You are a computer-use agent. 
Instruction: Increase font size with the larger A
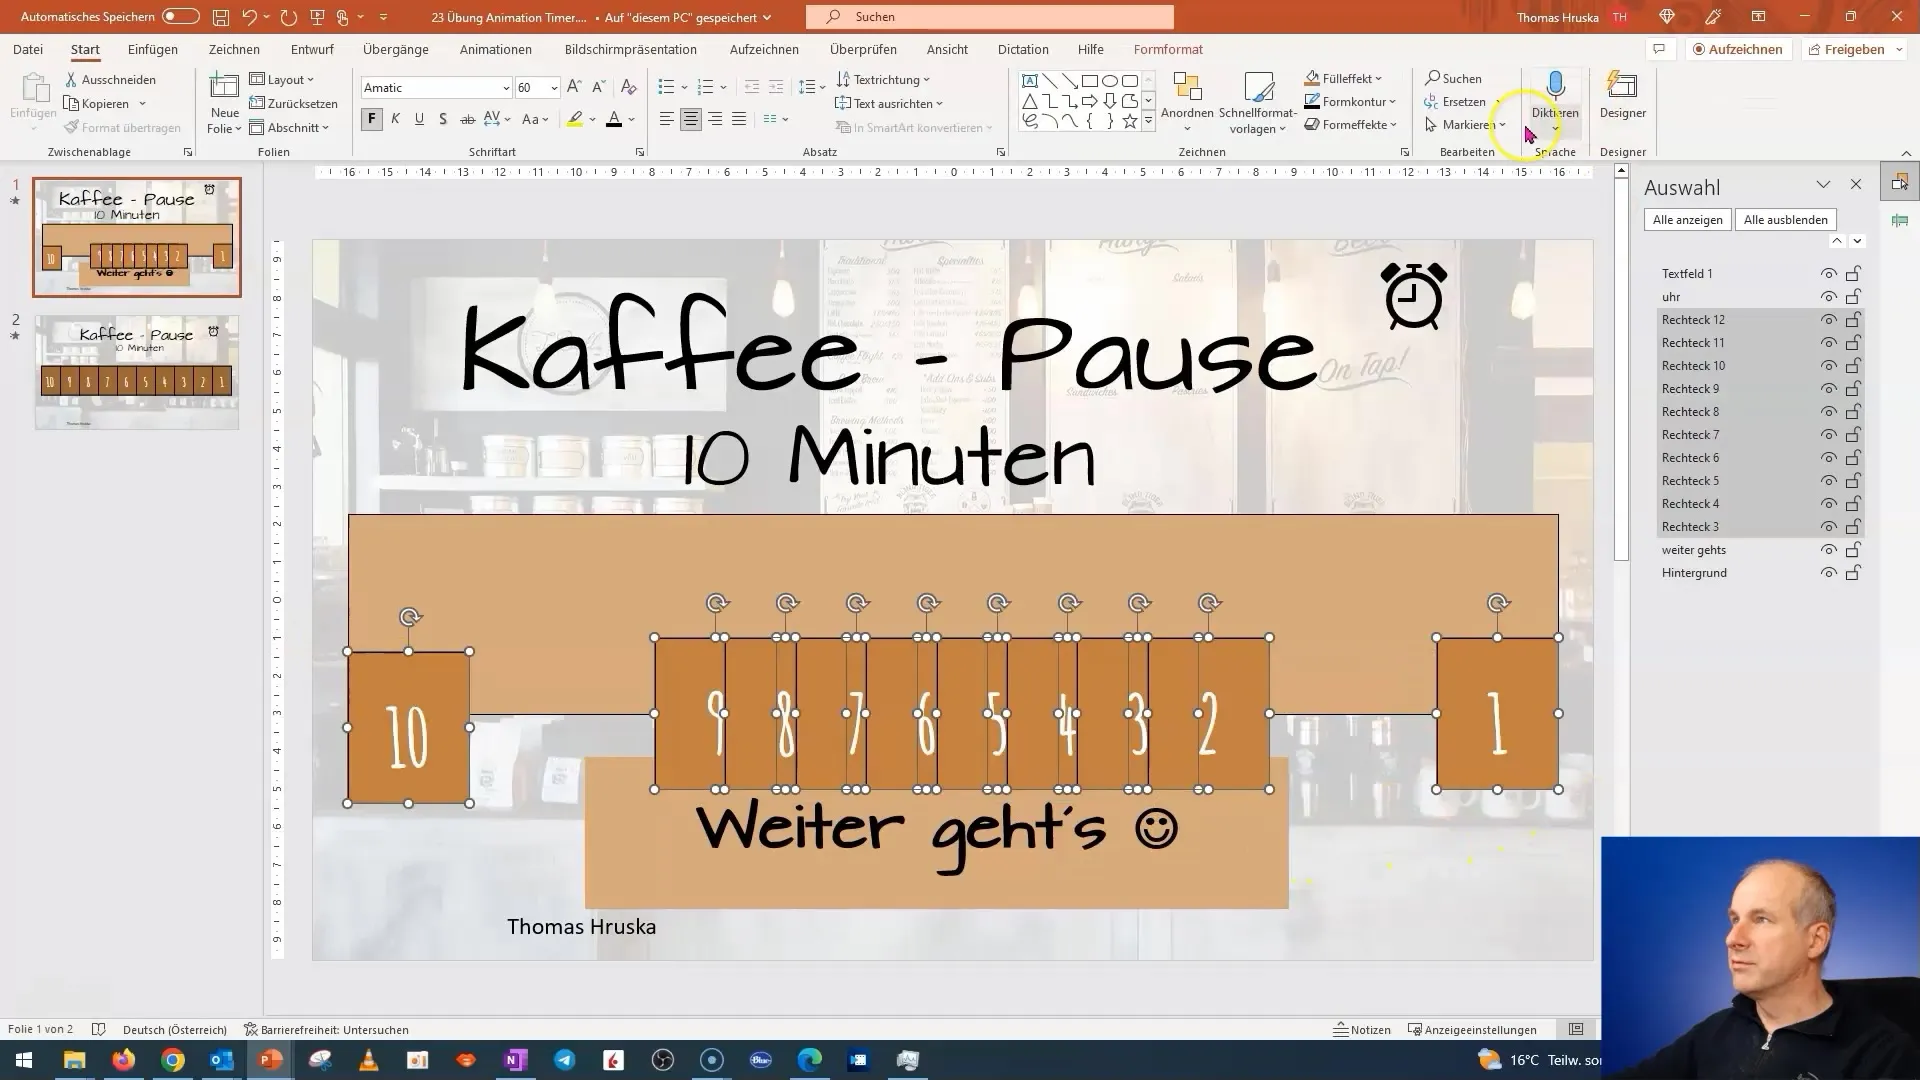click(574, 87)
